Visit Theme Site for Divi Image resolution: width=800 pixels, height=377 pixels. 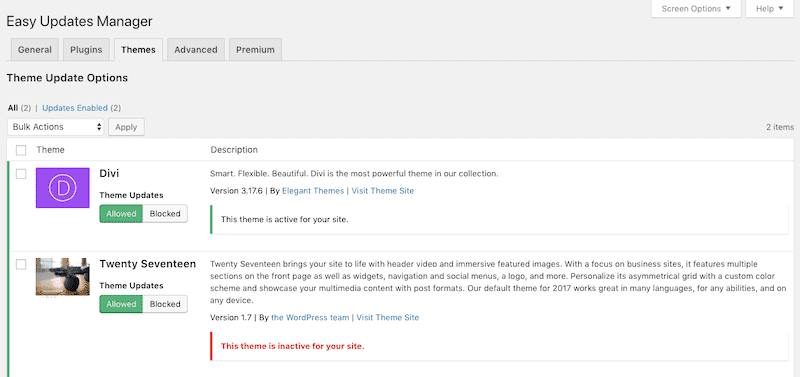(382, 191)
